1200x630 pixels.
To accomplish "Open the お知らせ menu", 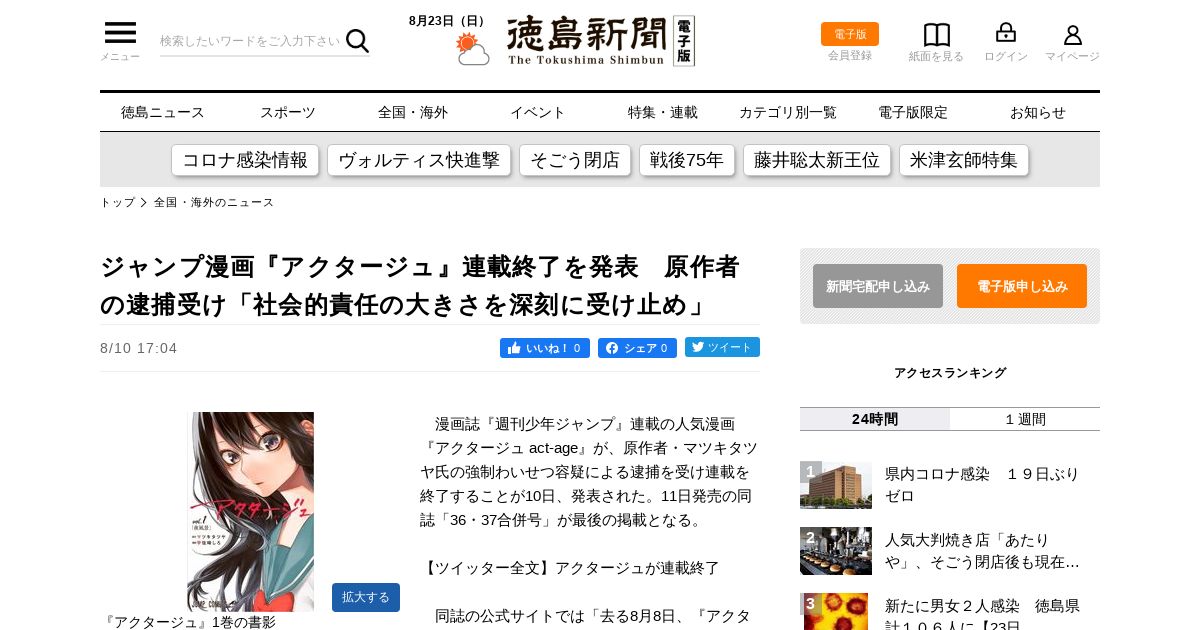I will pos(1038,112).
